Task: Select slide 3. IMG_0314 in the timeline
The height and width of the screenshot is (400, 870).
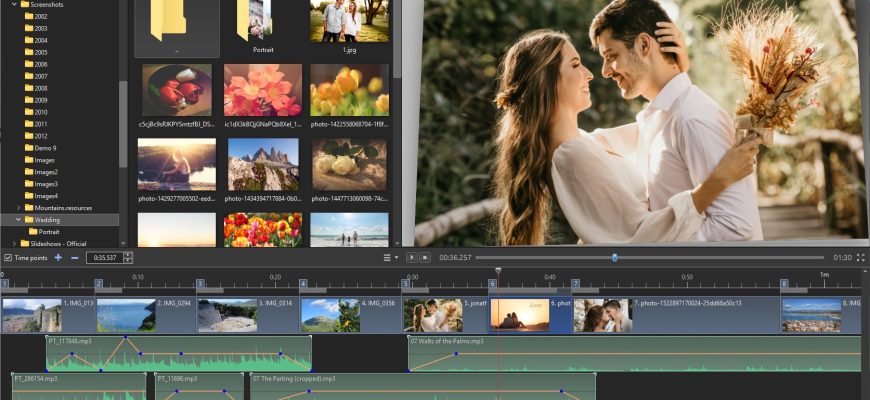Action: [248, 315]
